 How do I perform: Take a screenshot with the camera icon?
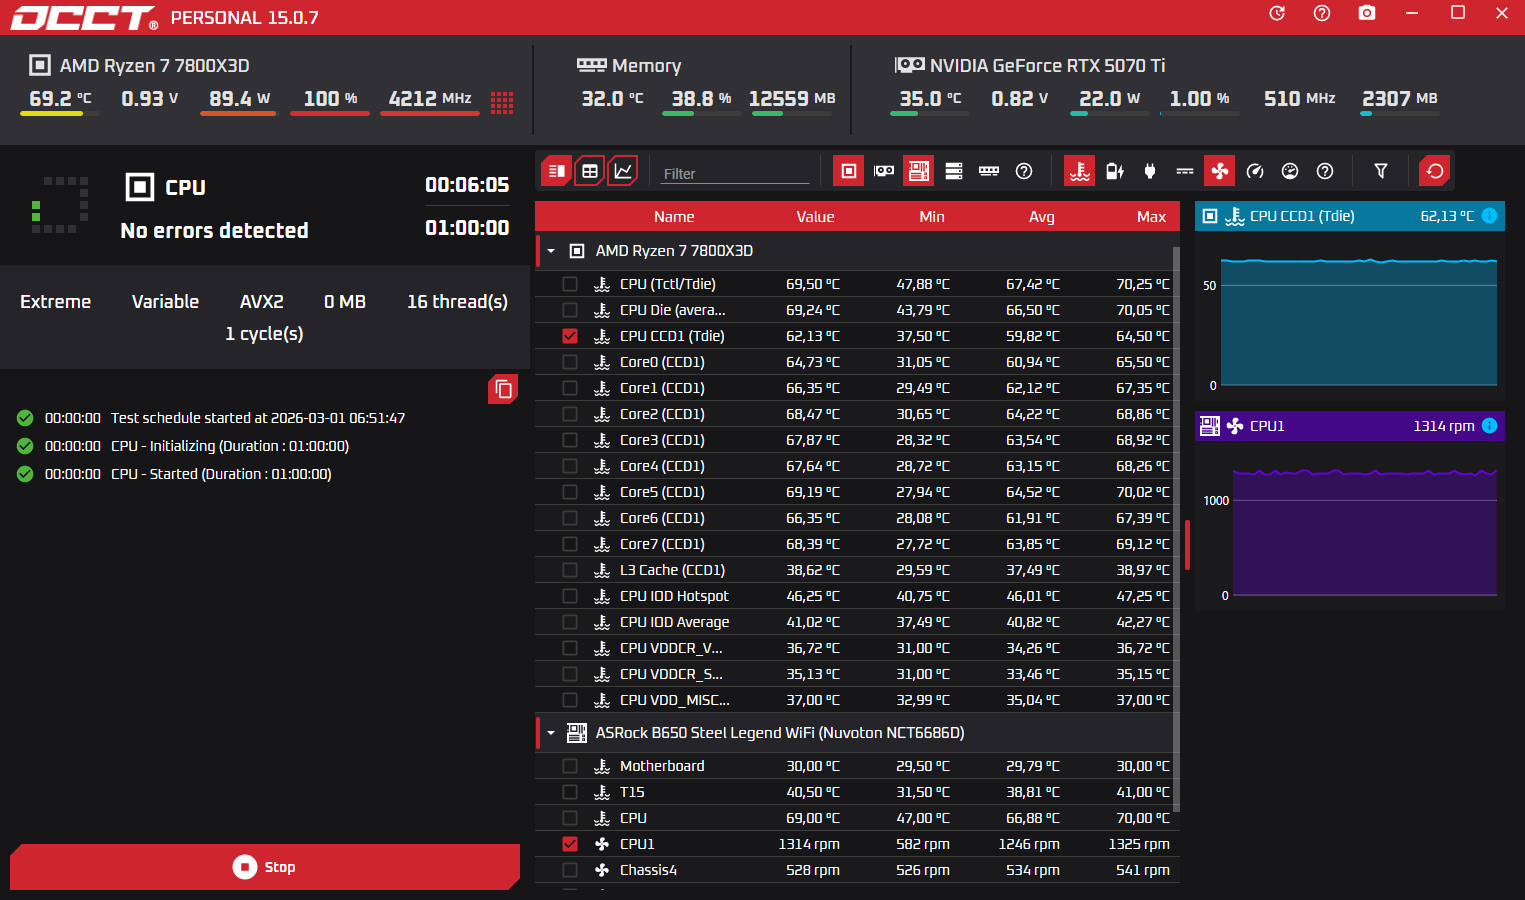click(x=1367, y=13)
